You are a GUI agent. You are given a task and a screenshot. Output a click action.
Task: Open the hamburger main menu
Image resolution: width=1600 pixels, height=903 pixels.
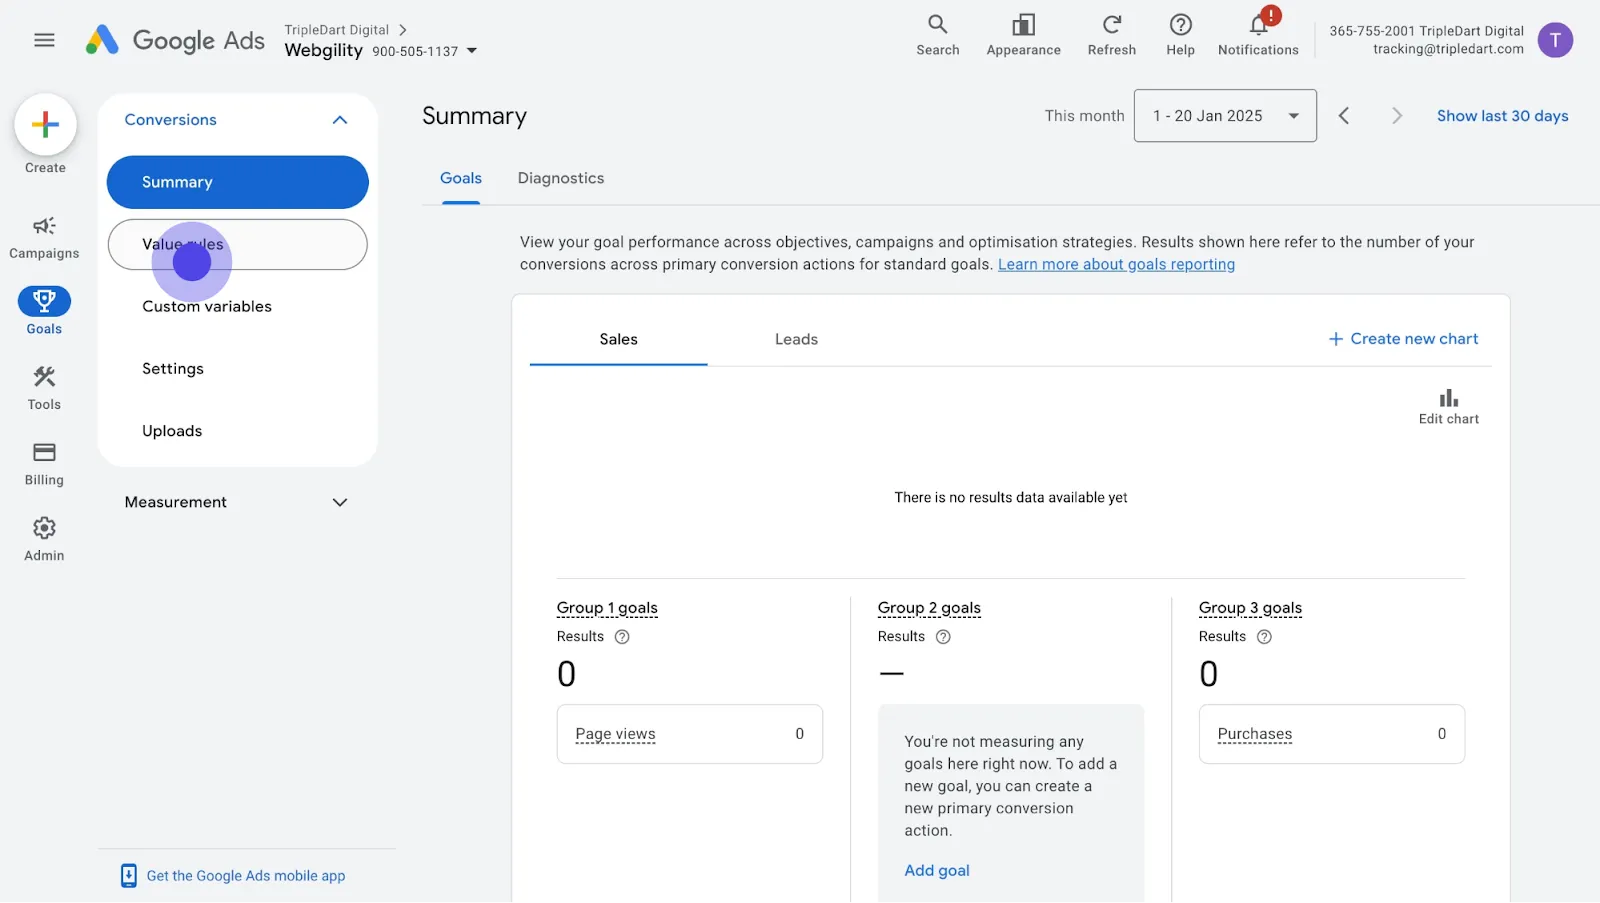coord(44,40)
